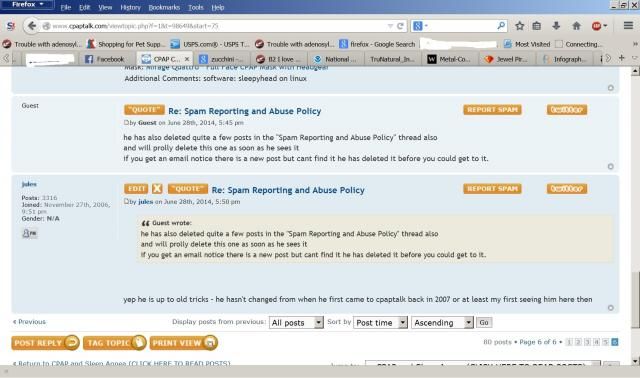Open the Most Visited bookmark folder
Image resolution: width=640 pixels, height=378 pixels.
point(527,44)
